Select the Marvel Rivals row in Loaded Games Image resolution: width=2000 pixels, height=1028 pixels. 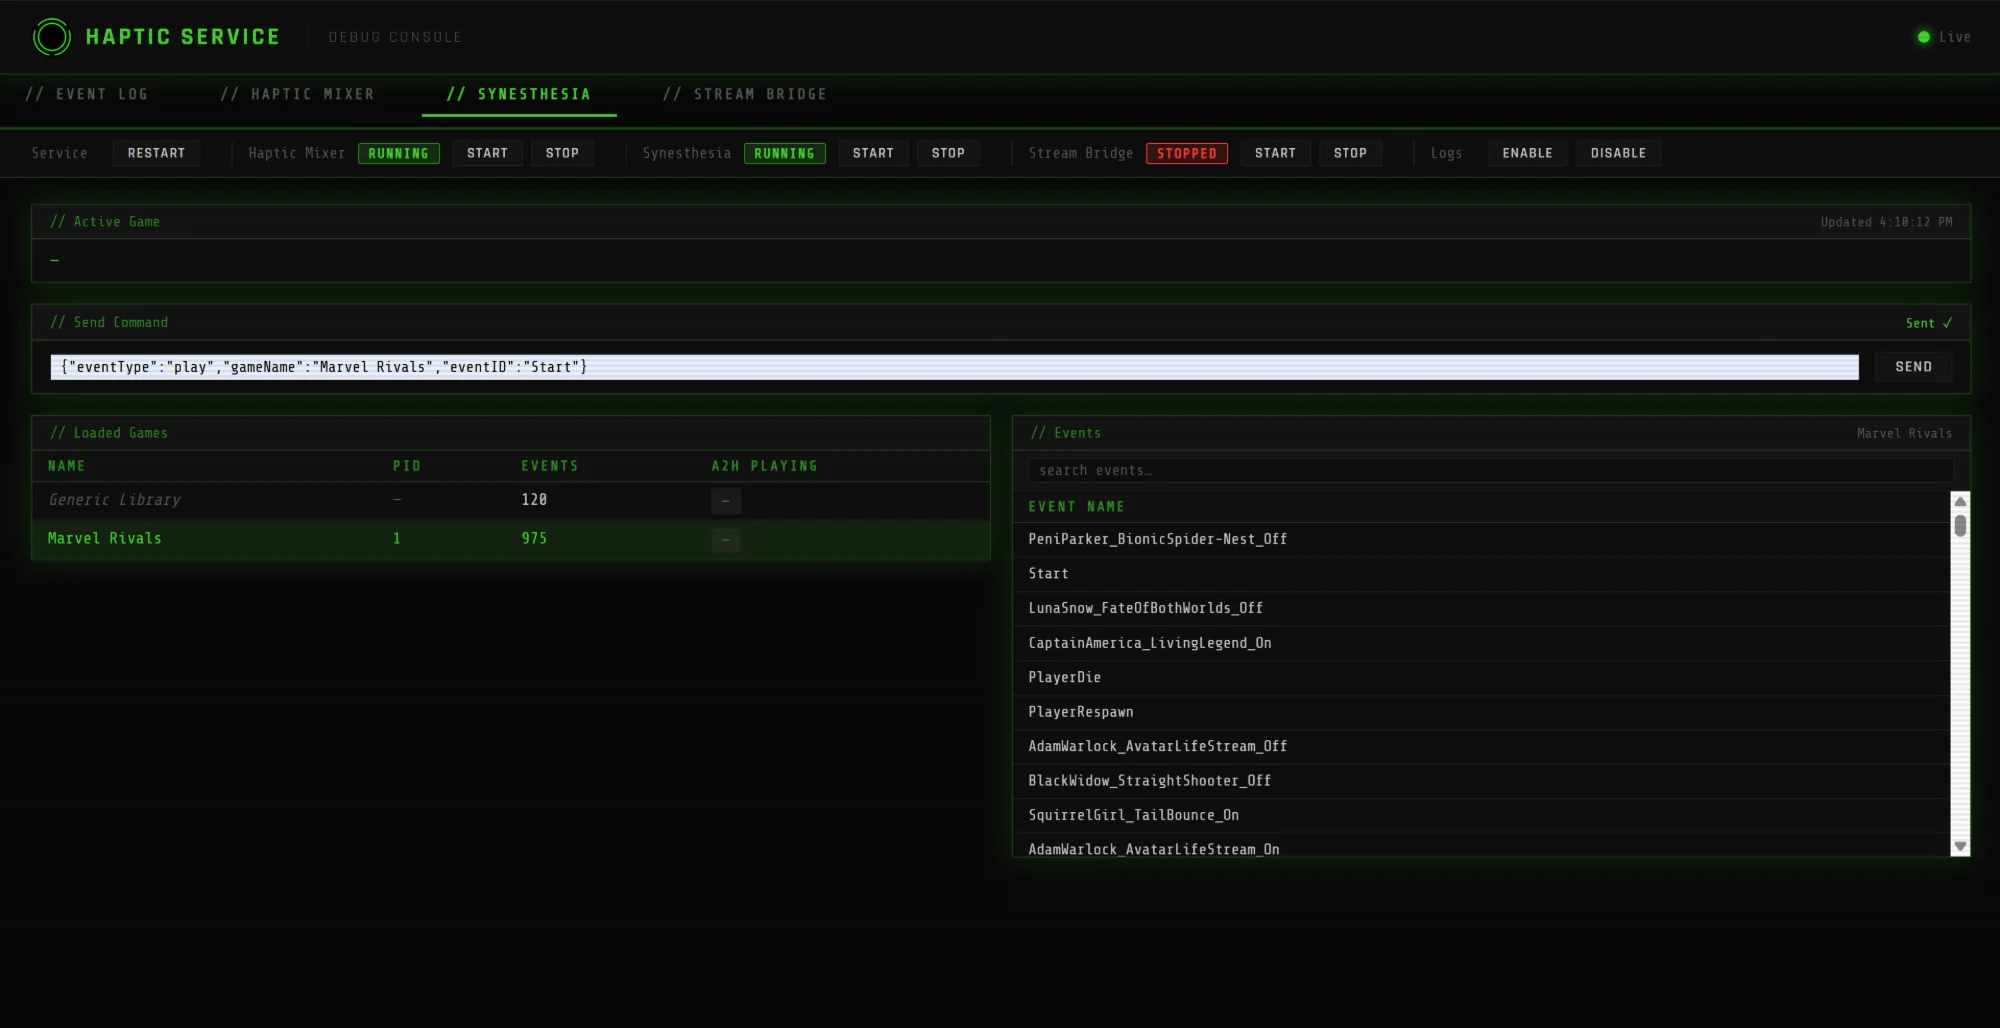511,539
